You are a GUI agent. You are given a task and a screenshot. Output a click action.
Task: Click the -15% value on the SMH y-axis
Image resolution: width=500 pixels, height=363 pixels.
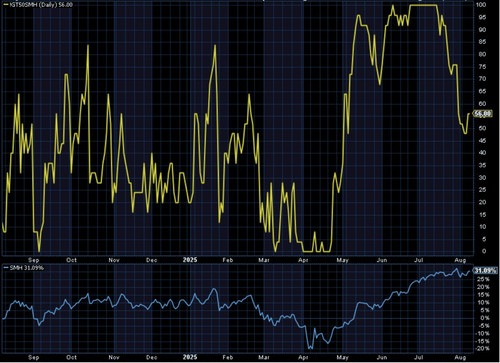[482, 341]
